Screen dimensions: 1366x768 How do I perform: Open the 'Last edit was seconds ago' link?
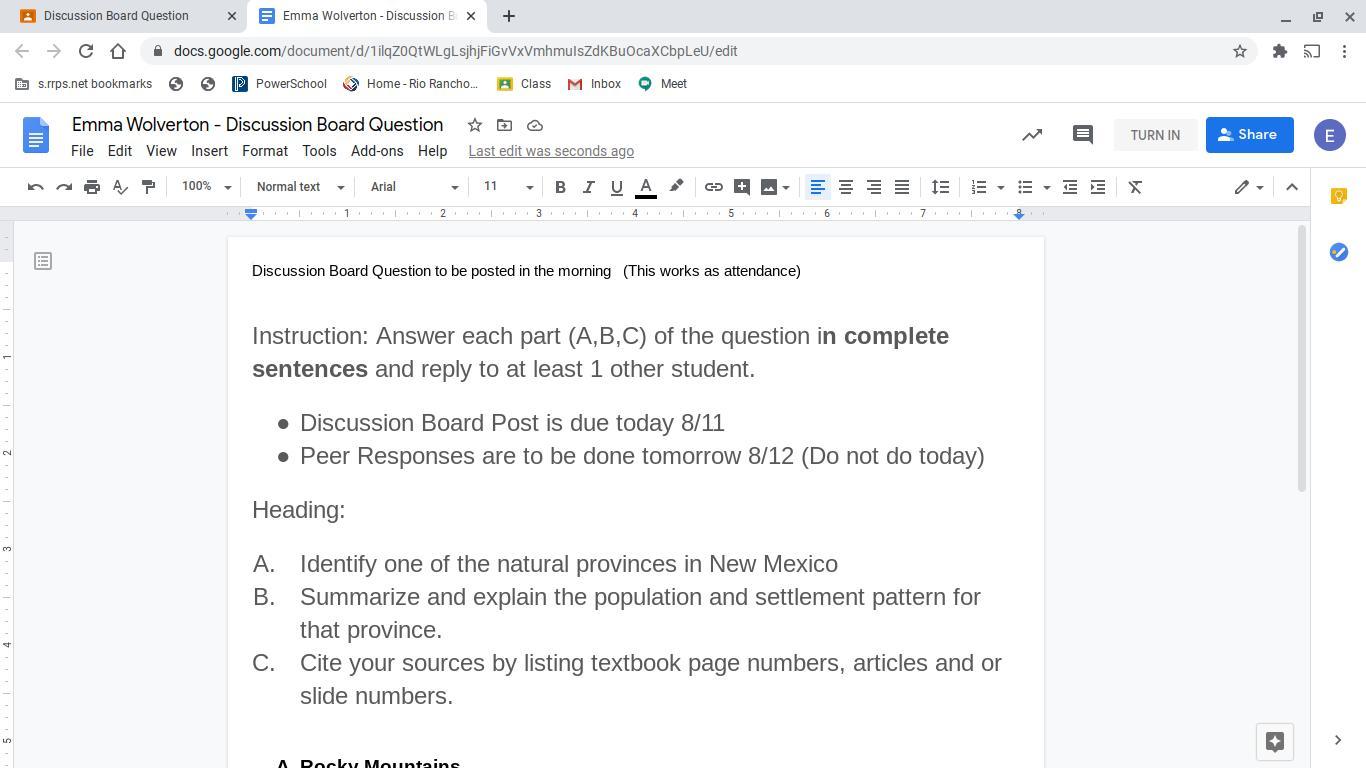(551, 151)
